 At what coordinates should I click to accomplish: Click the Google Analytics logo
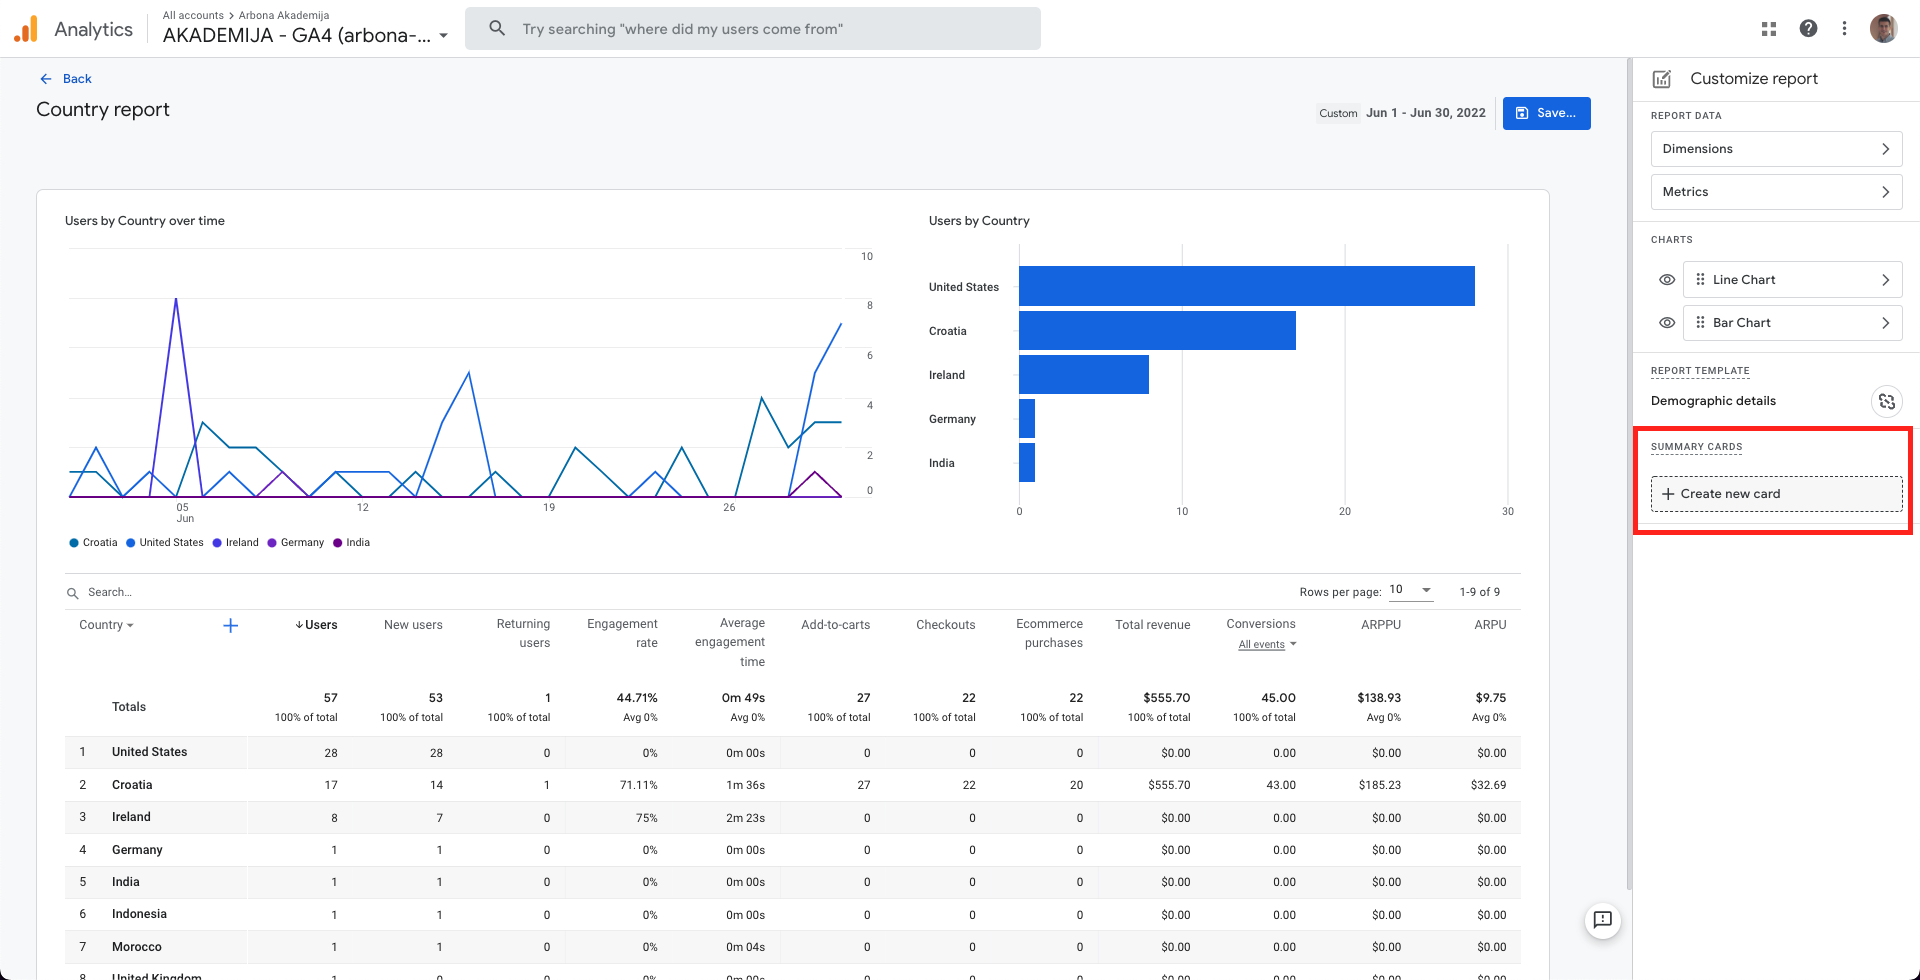pos(26,29)
